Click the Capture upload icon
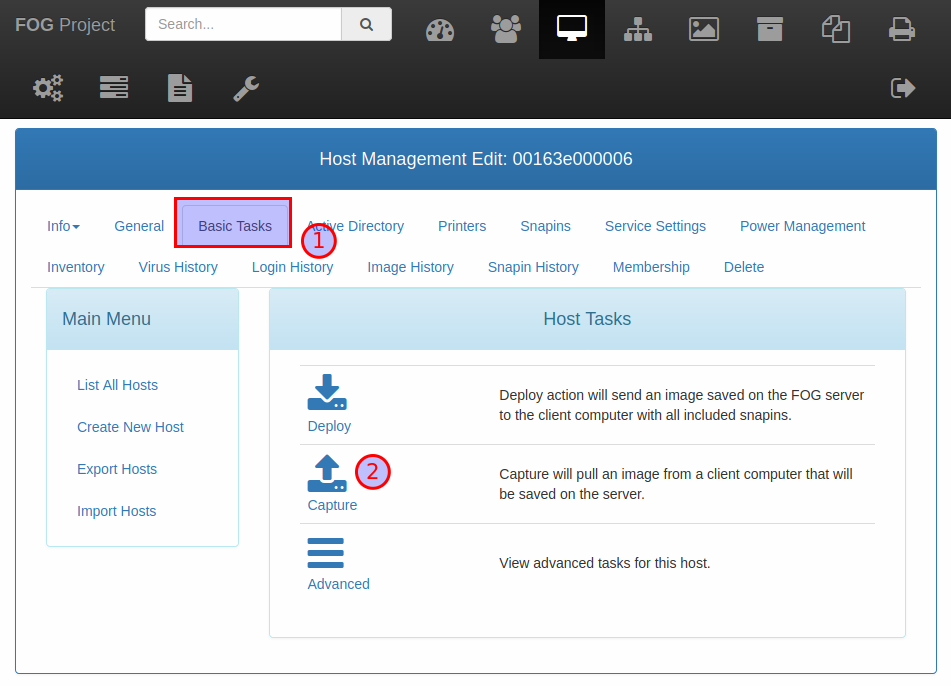Image resolution: width=951 pixels, height=686 pixels. point(327,473)
